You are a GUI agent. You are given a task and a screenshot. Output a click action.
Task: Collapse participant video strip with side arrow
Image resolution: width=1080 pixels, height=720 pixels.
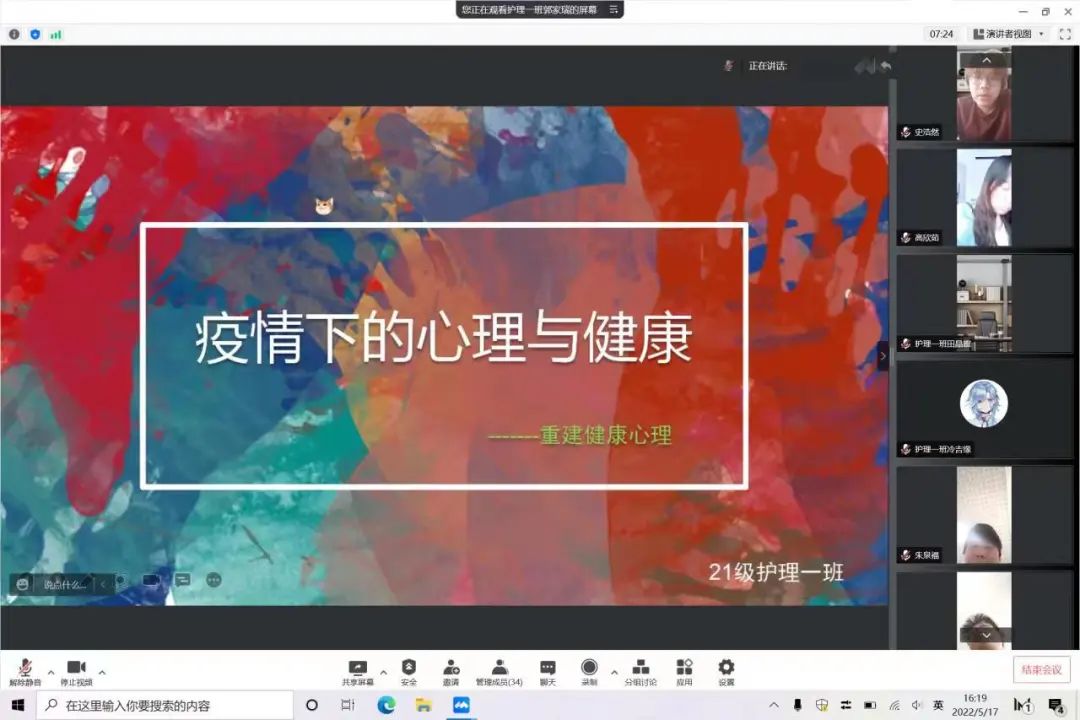882,356
